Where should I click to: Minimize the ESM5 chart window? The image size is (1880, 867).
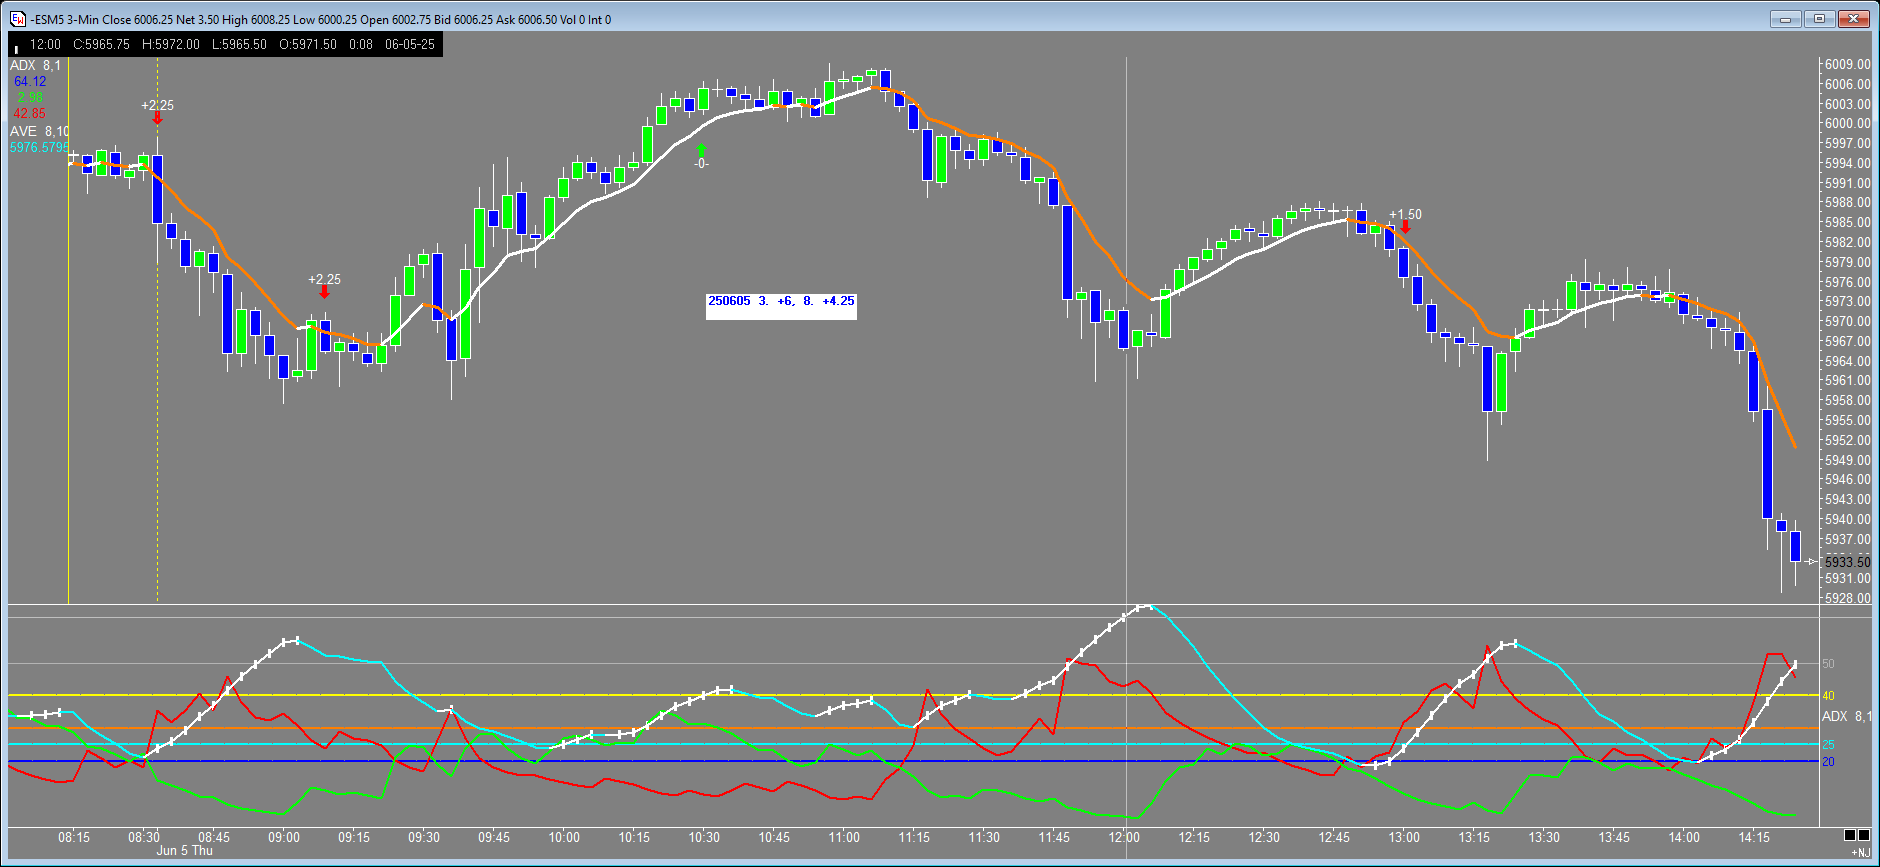[1786, 19]
